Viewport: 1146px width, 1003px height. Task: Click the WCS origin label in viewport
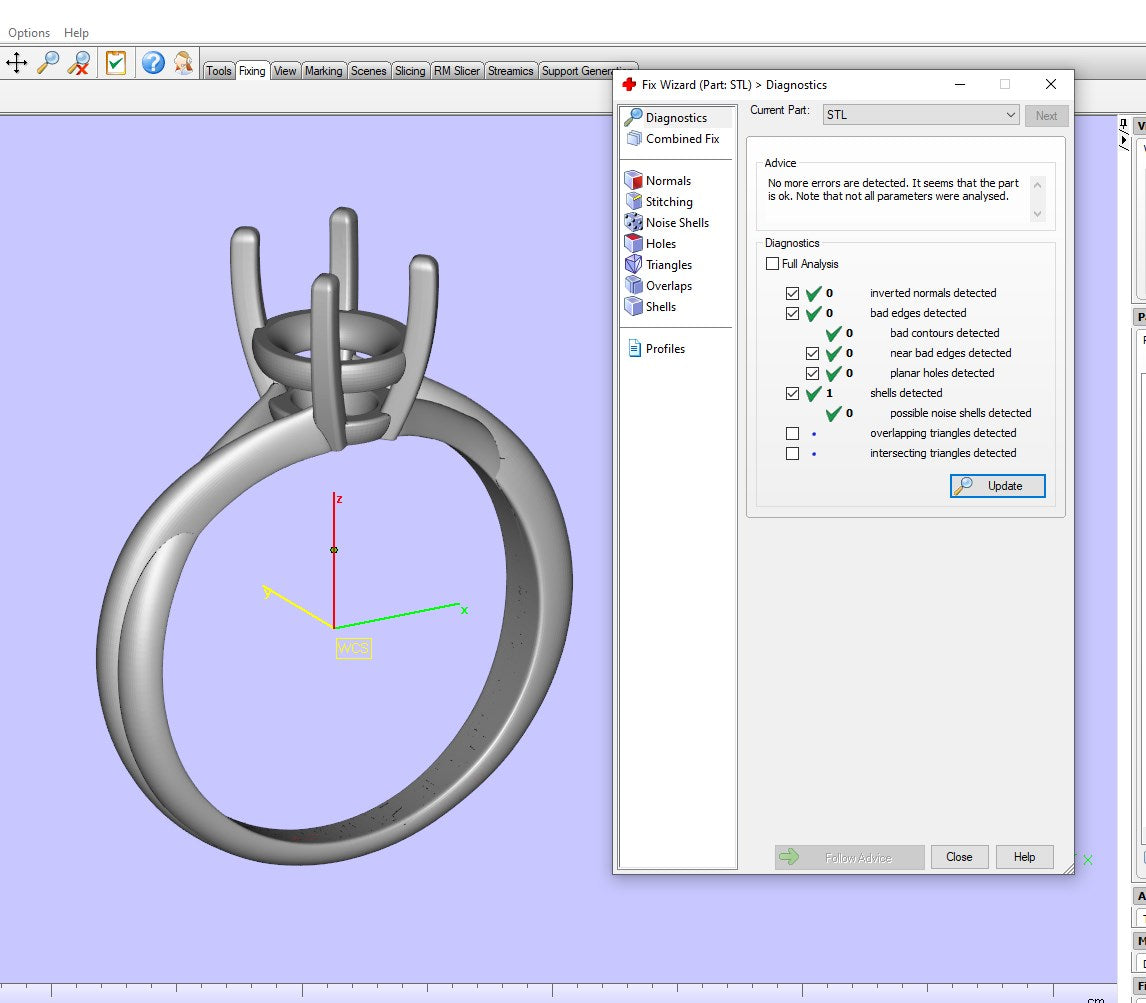point(353,648)
